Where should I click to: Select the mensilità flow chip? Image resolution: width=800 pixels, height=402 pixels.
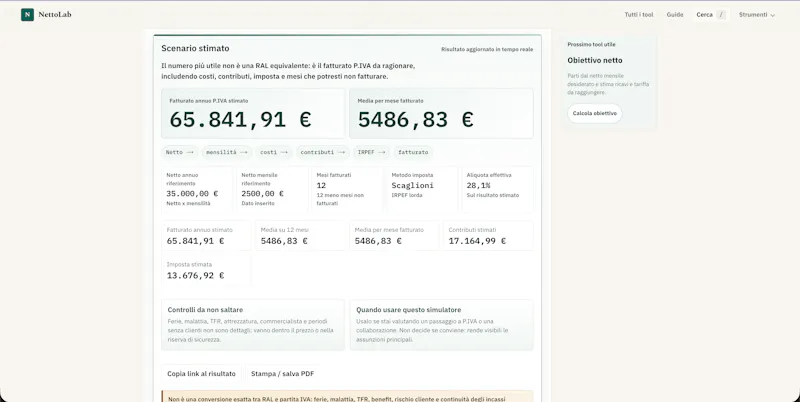(x=227, y=152)
